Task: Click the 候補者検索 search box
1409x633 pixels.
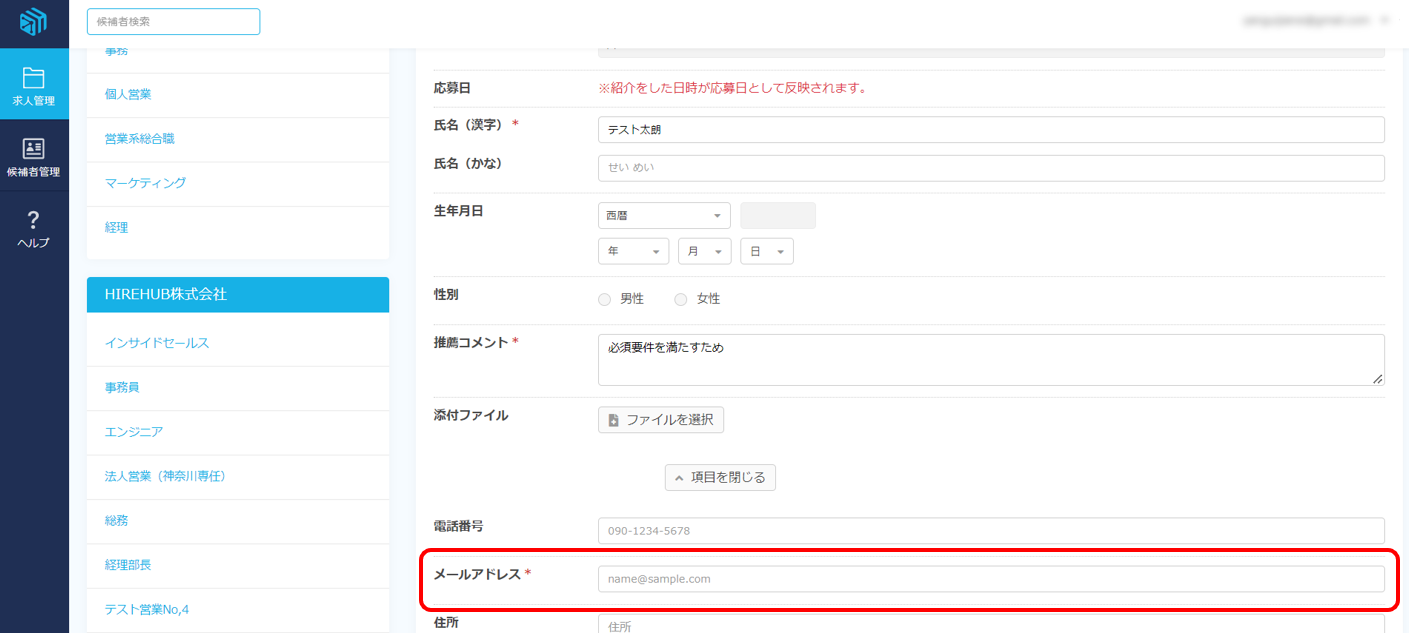Action: click(x=173, y=22)
